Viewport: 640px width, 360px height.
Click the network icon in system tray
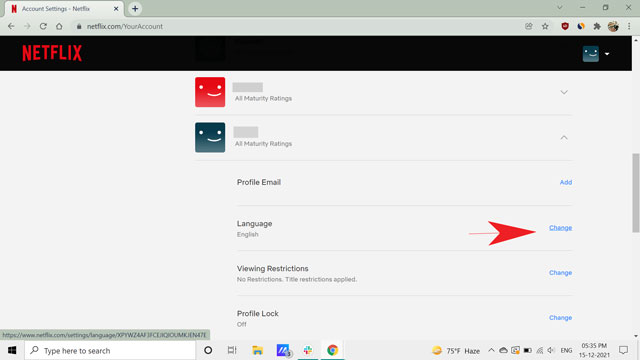coord(540,350)
